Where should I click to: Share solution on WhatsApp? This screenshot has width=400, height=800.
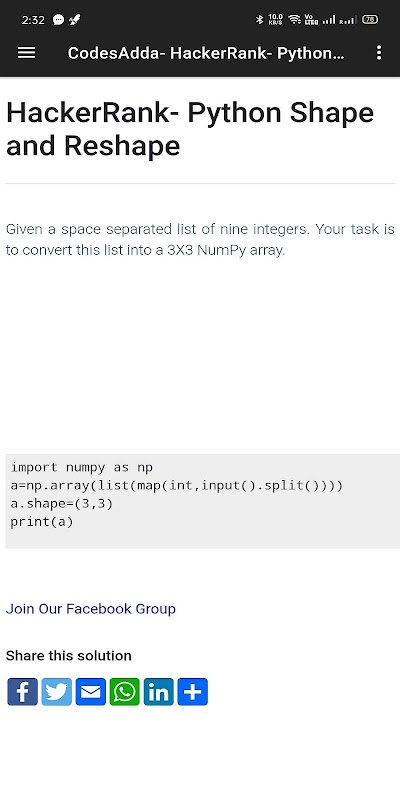(124, 692)
